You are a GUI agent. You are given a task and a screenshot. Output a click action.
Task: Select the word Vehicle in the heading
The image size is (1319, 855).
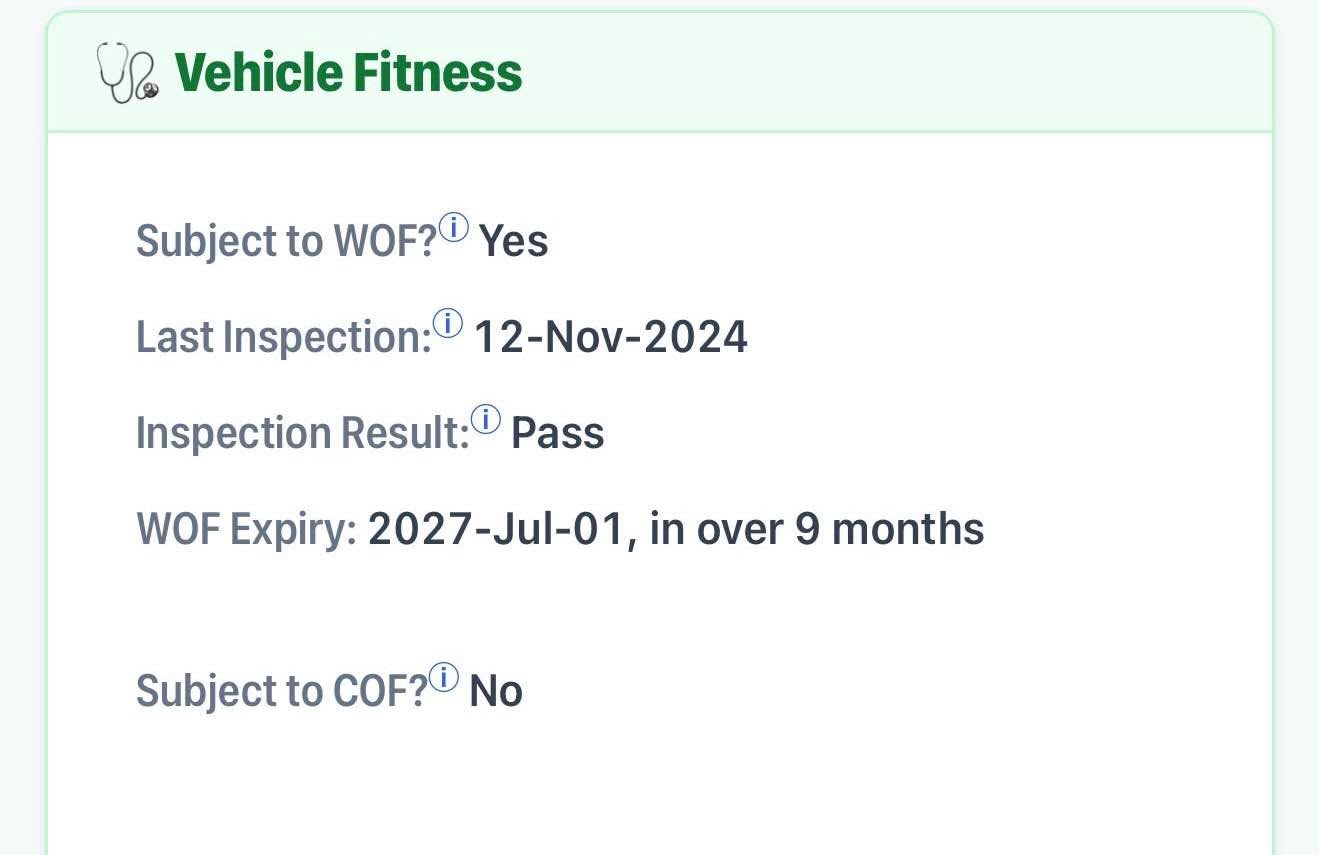click(258, 73)
